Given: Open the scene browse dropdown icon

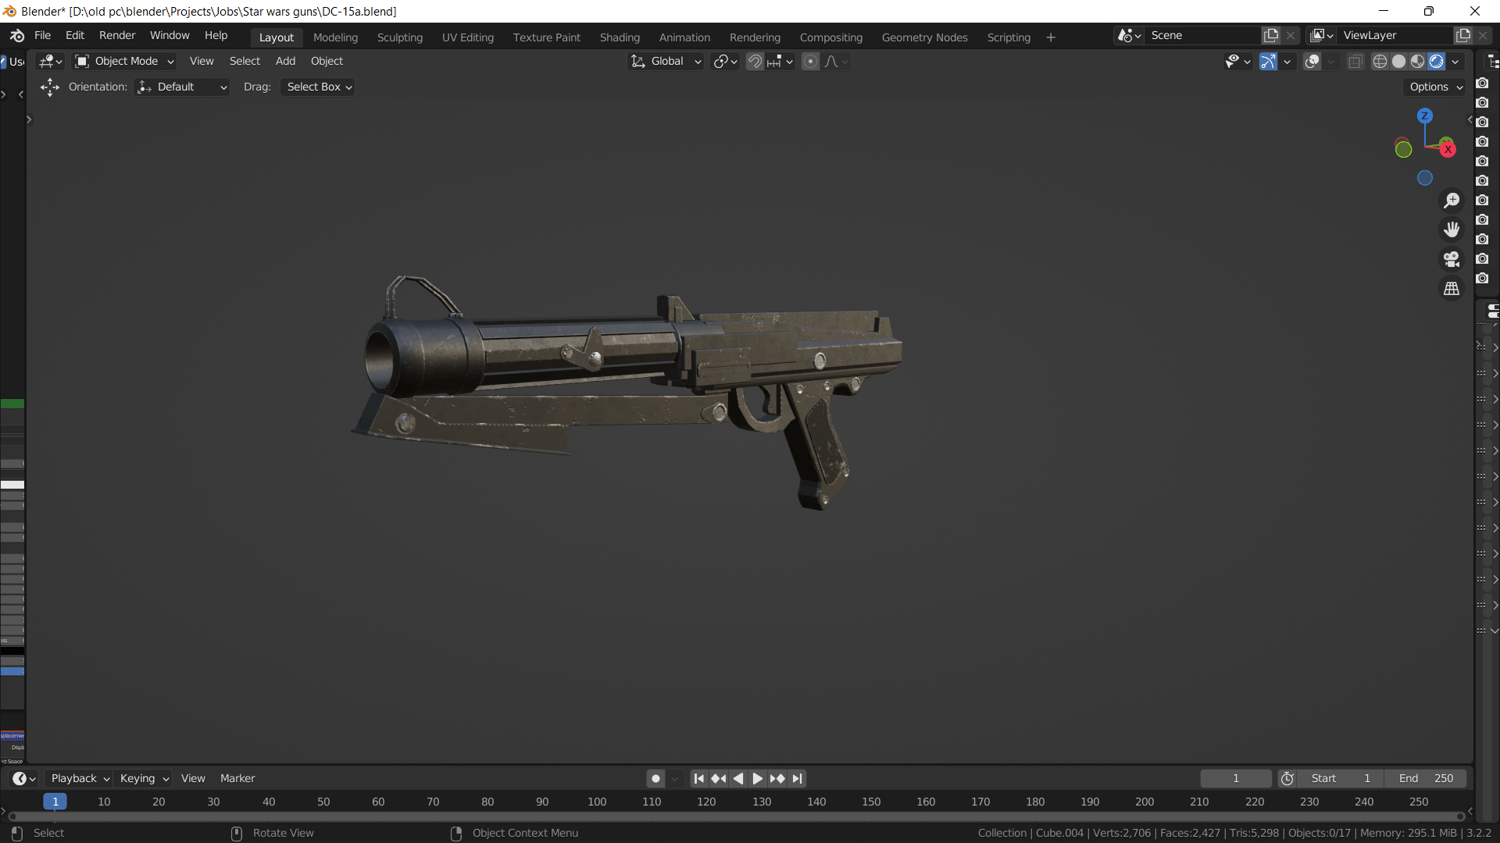Looking at the screenshot, I should (1130, 35).
